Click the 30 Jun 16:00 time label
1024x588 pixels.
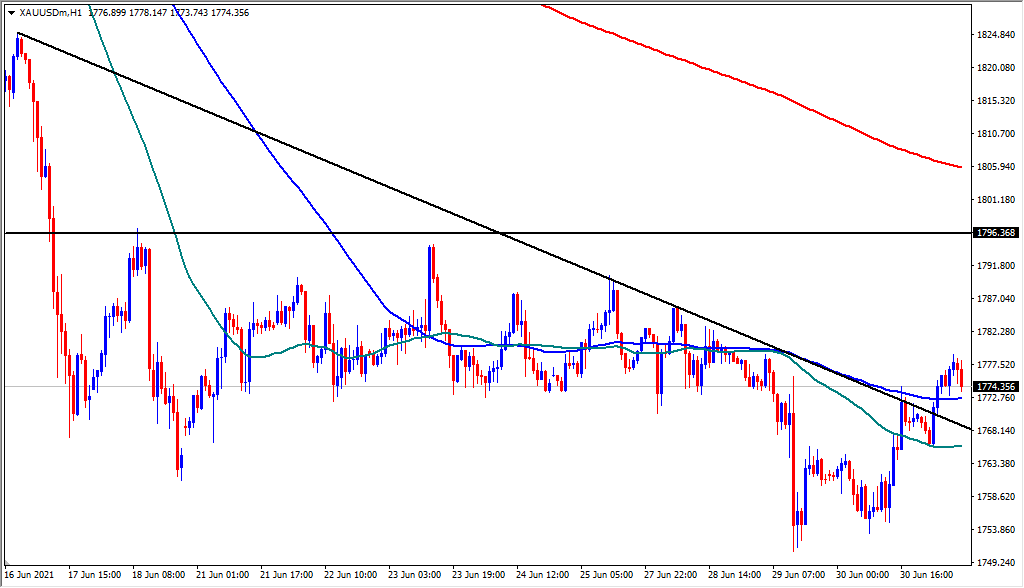[927, 575]
